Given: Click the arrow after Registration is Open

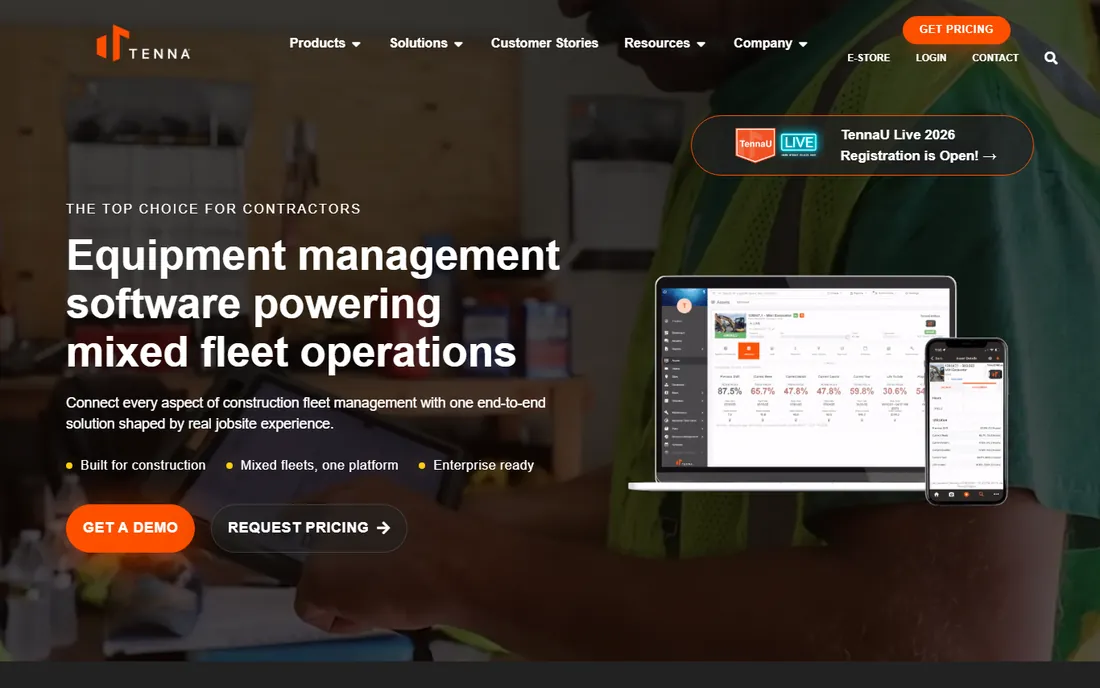Looking at the screenshot, I should 989,156.
